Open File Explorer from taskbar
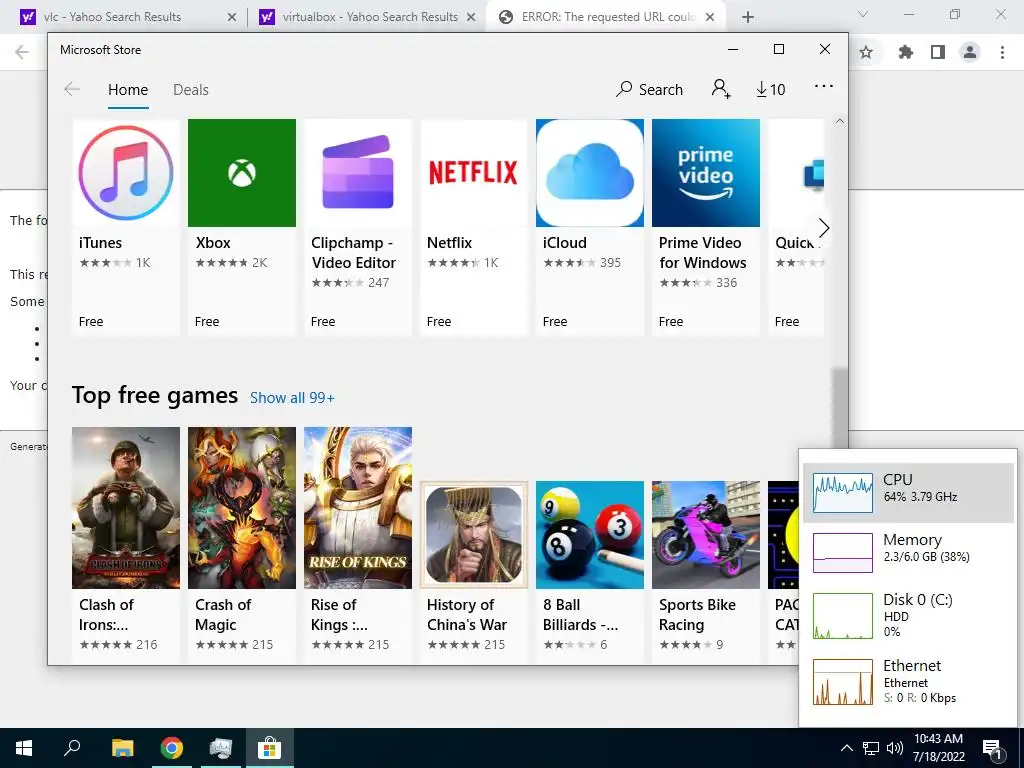This screenshot has width=1024, height=768. pos(122,748)
